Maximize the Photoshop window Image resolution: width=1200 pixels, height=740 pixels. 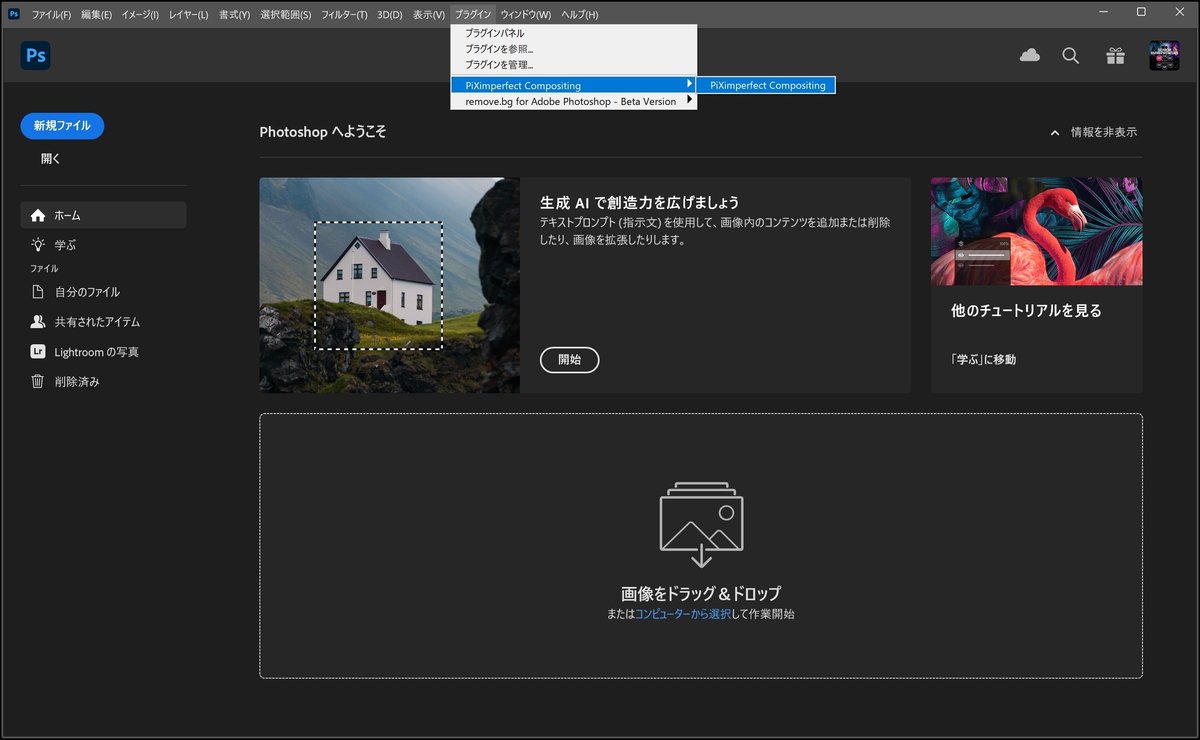pos(1141,12)
